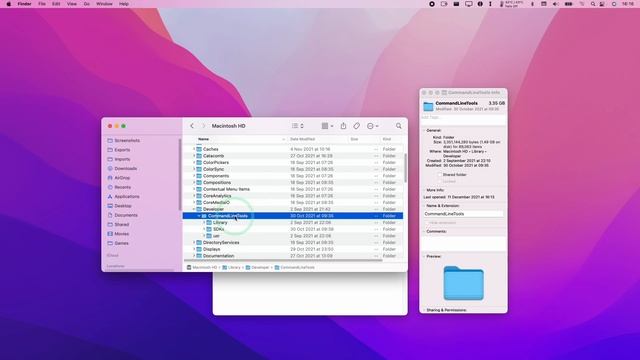Viewport: 640px width, 360px height.
Task: Expand the SDKs subfolder
Action: pyautogui.click(x=204, y=229)
